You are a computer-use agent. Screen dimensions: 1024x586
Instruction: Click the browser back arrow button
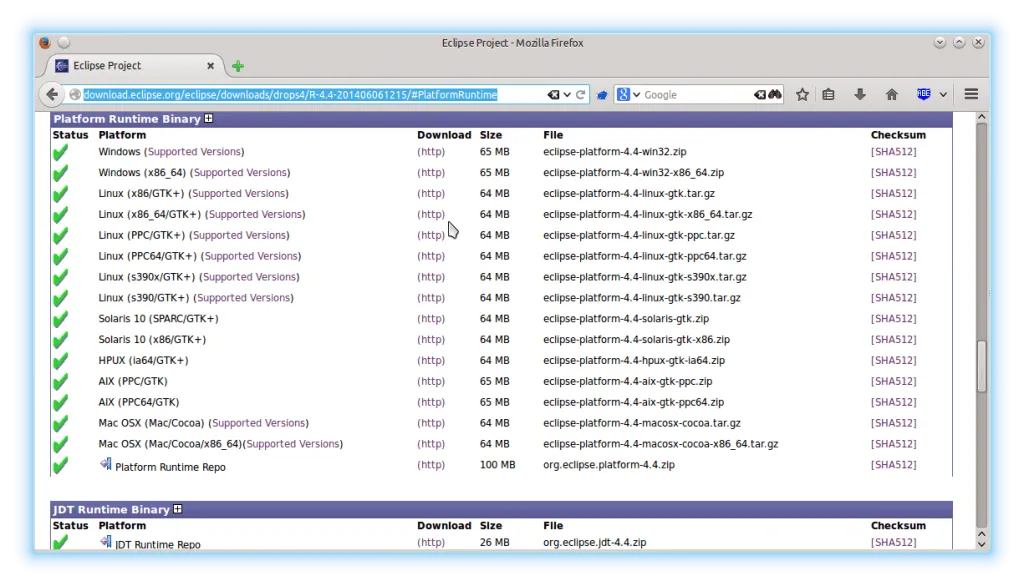click(x=52, y=95)
